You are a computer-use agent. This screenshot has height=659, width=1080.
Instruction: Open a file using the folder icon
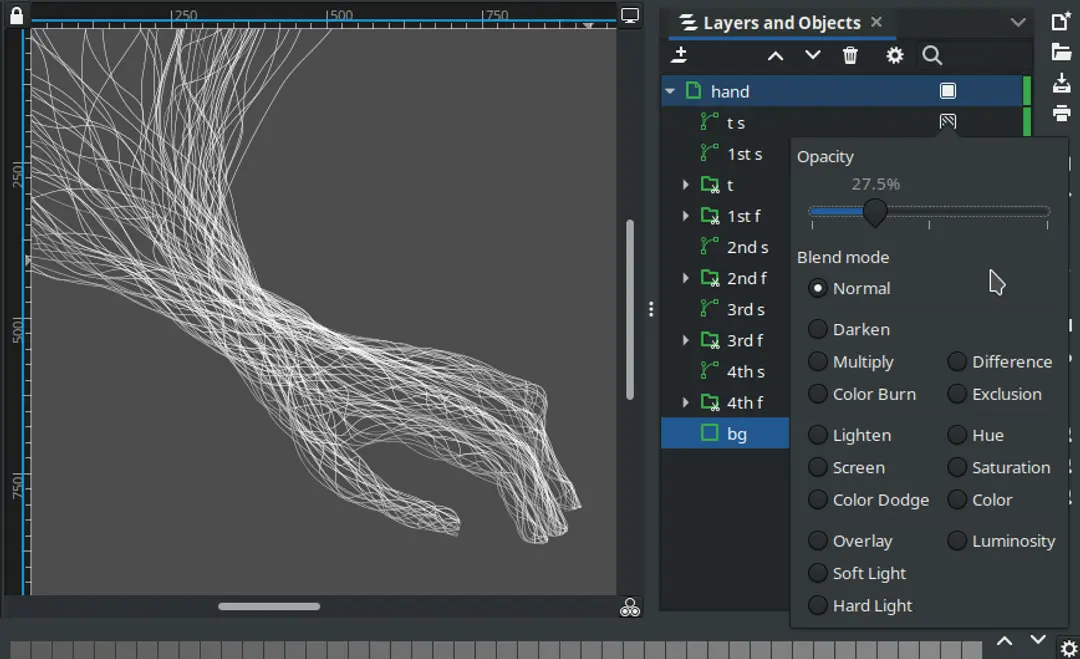[1061, 52]
